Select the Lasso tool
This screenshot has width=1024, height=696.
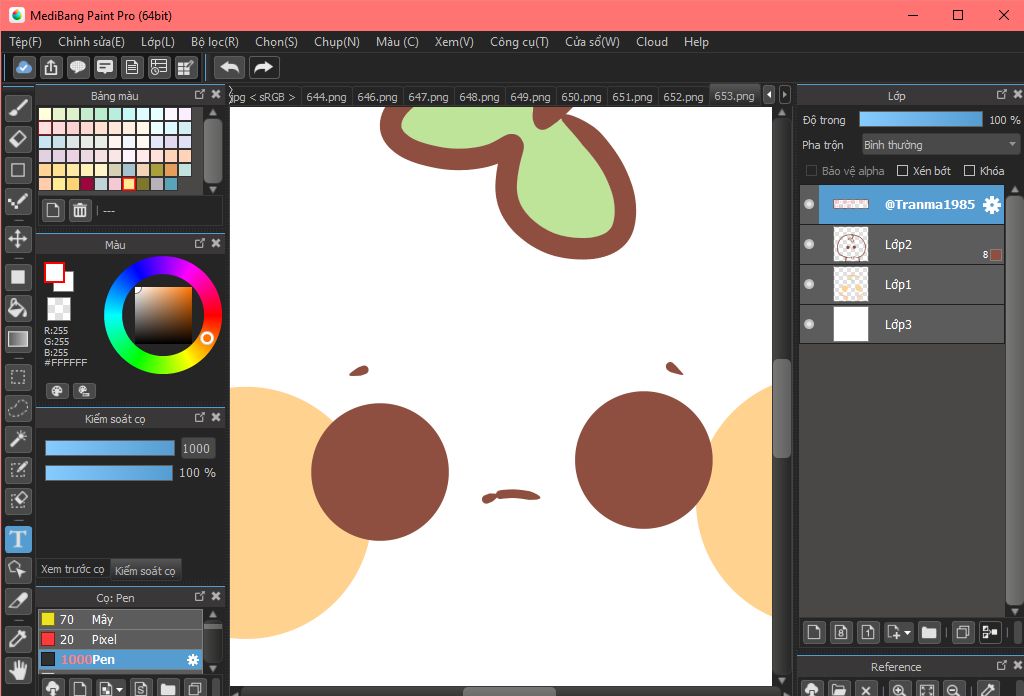(x=18, y=408)
